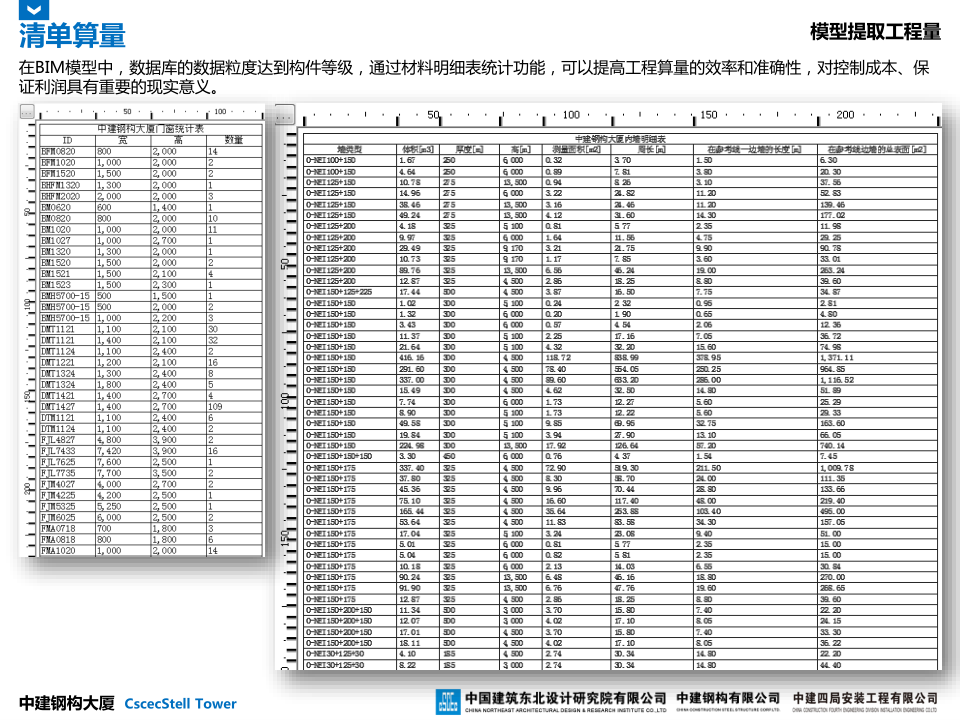Click the 中建四局安装工程有限公司 footer name
Image resolution: width=960 pixels, height=720 pixels.
pyautogui.click(x=865, y=698)
